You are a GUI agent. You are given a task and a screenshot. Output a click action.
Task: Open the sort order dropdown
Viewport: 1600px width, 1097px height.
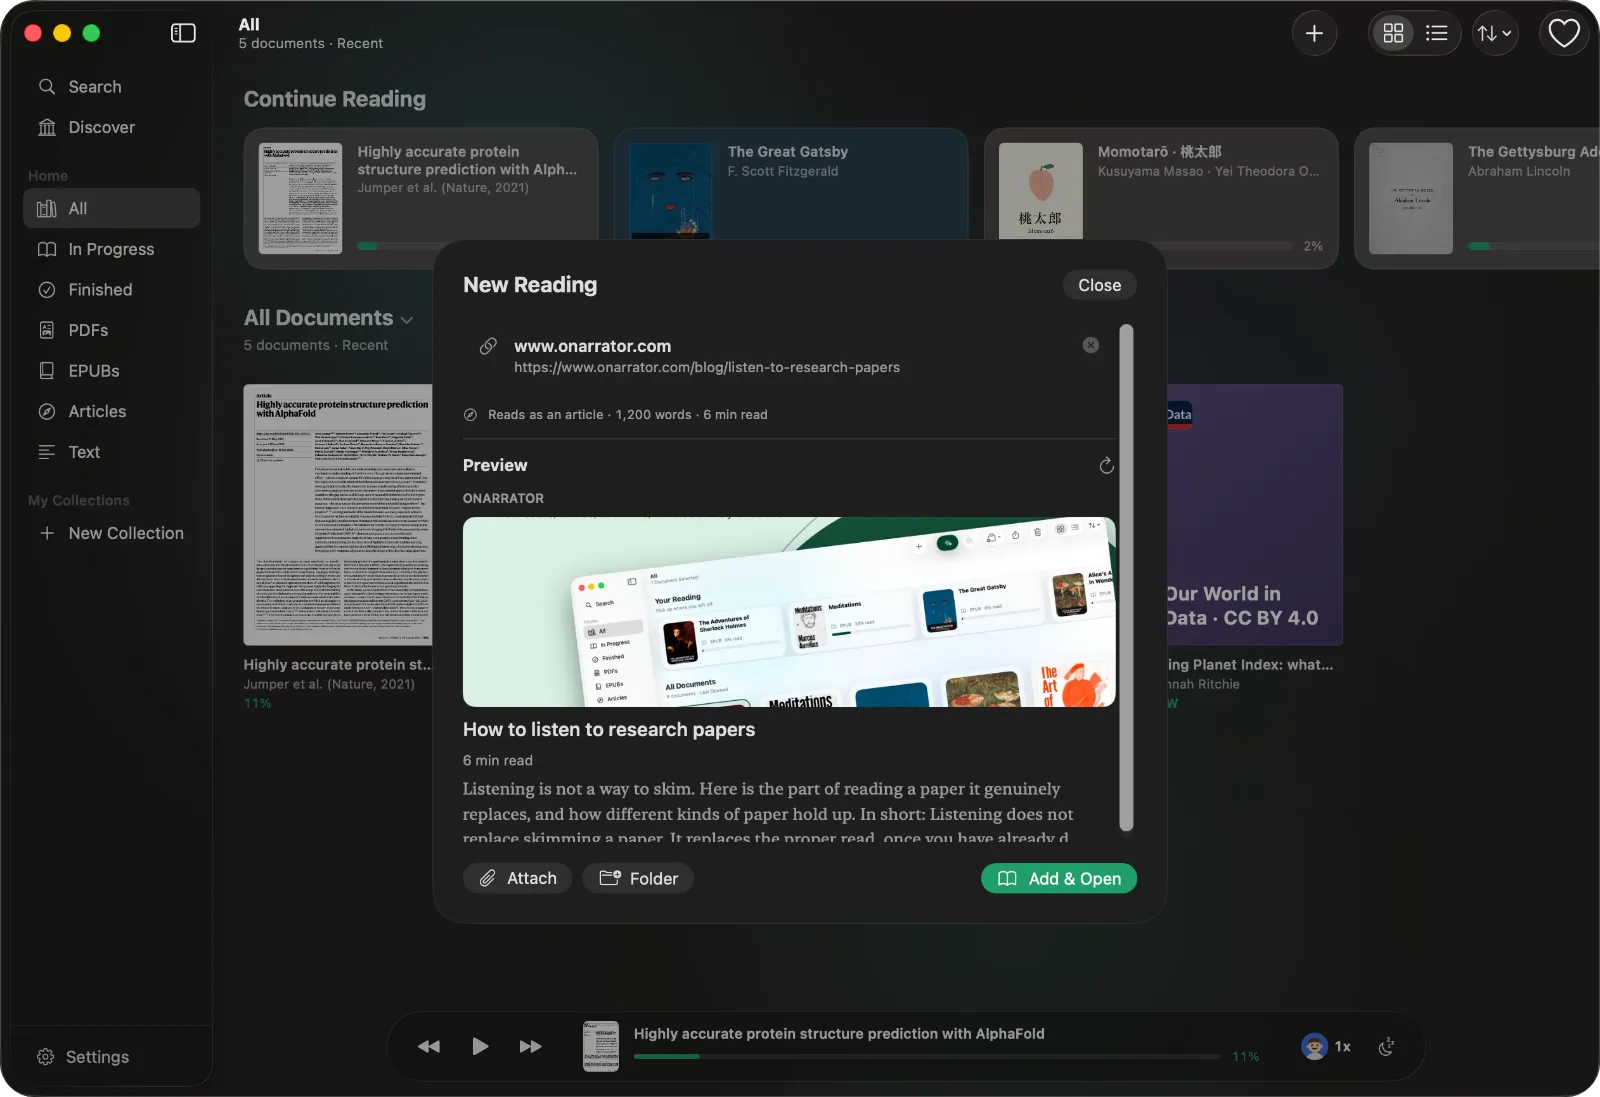1495,34
